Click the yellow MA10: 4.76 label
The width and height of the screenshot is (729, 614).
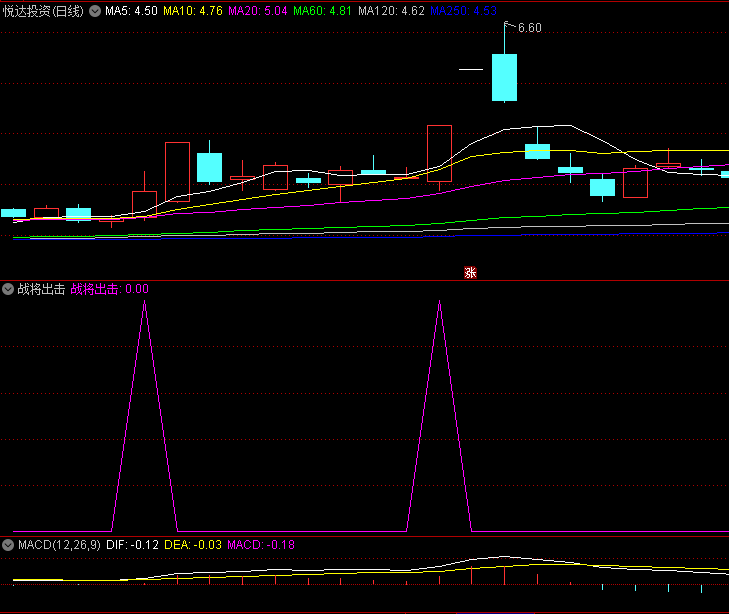(x=192, y=11)
